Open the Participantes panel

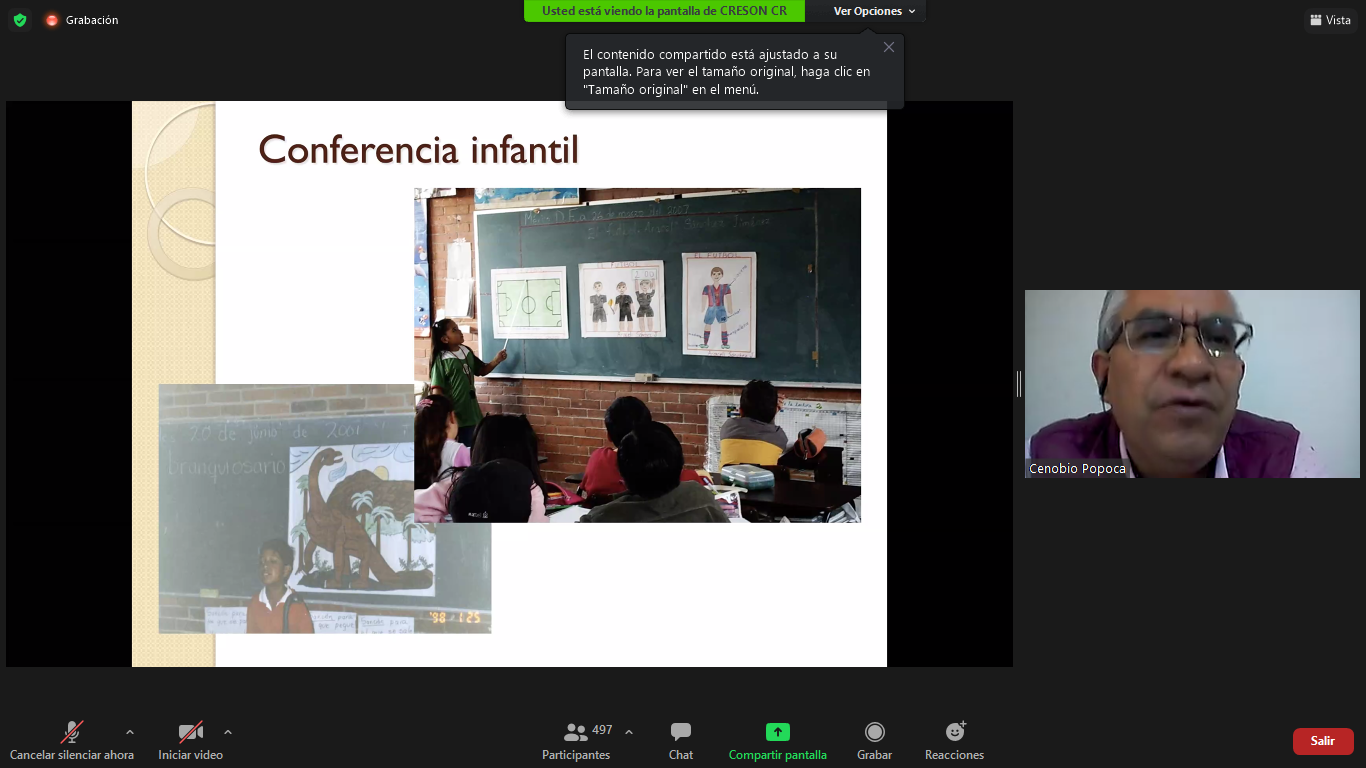click(x=576, y=741)
